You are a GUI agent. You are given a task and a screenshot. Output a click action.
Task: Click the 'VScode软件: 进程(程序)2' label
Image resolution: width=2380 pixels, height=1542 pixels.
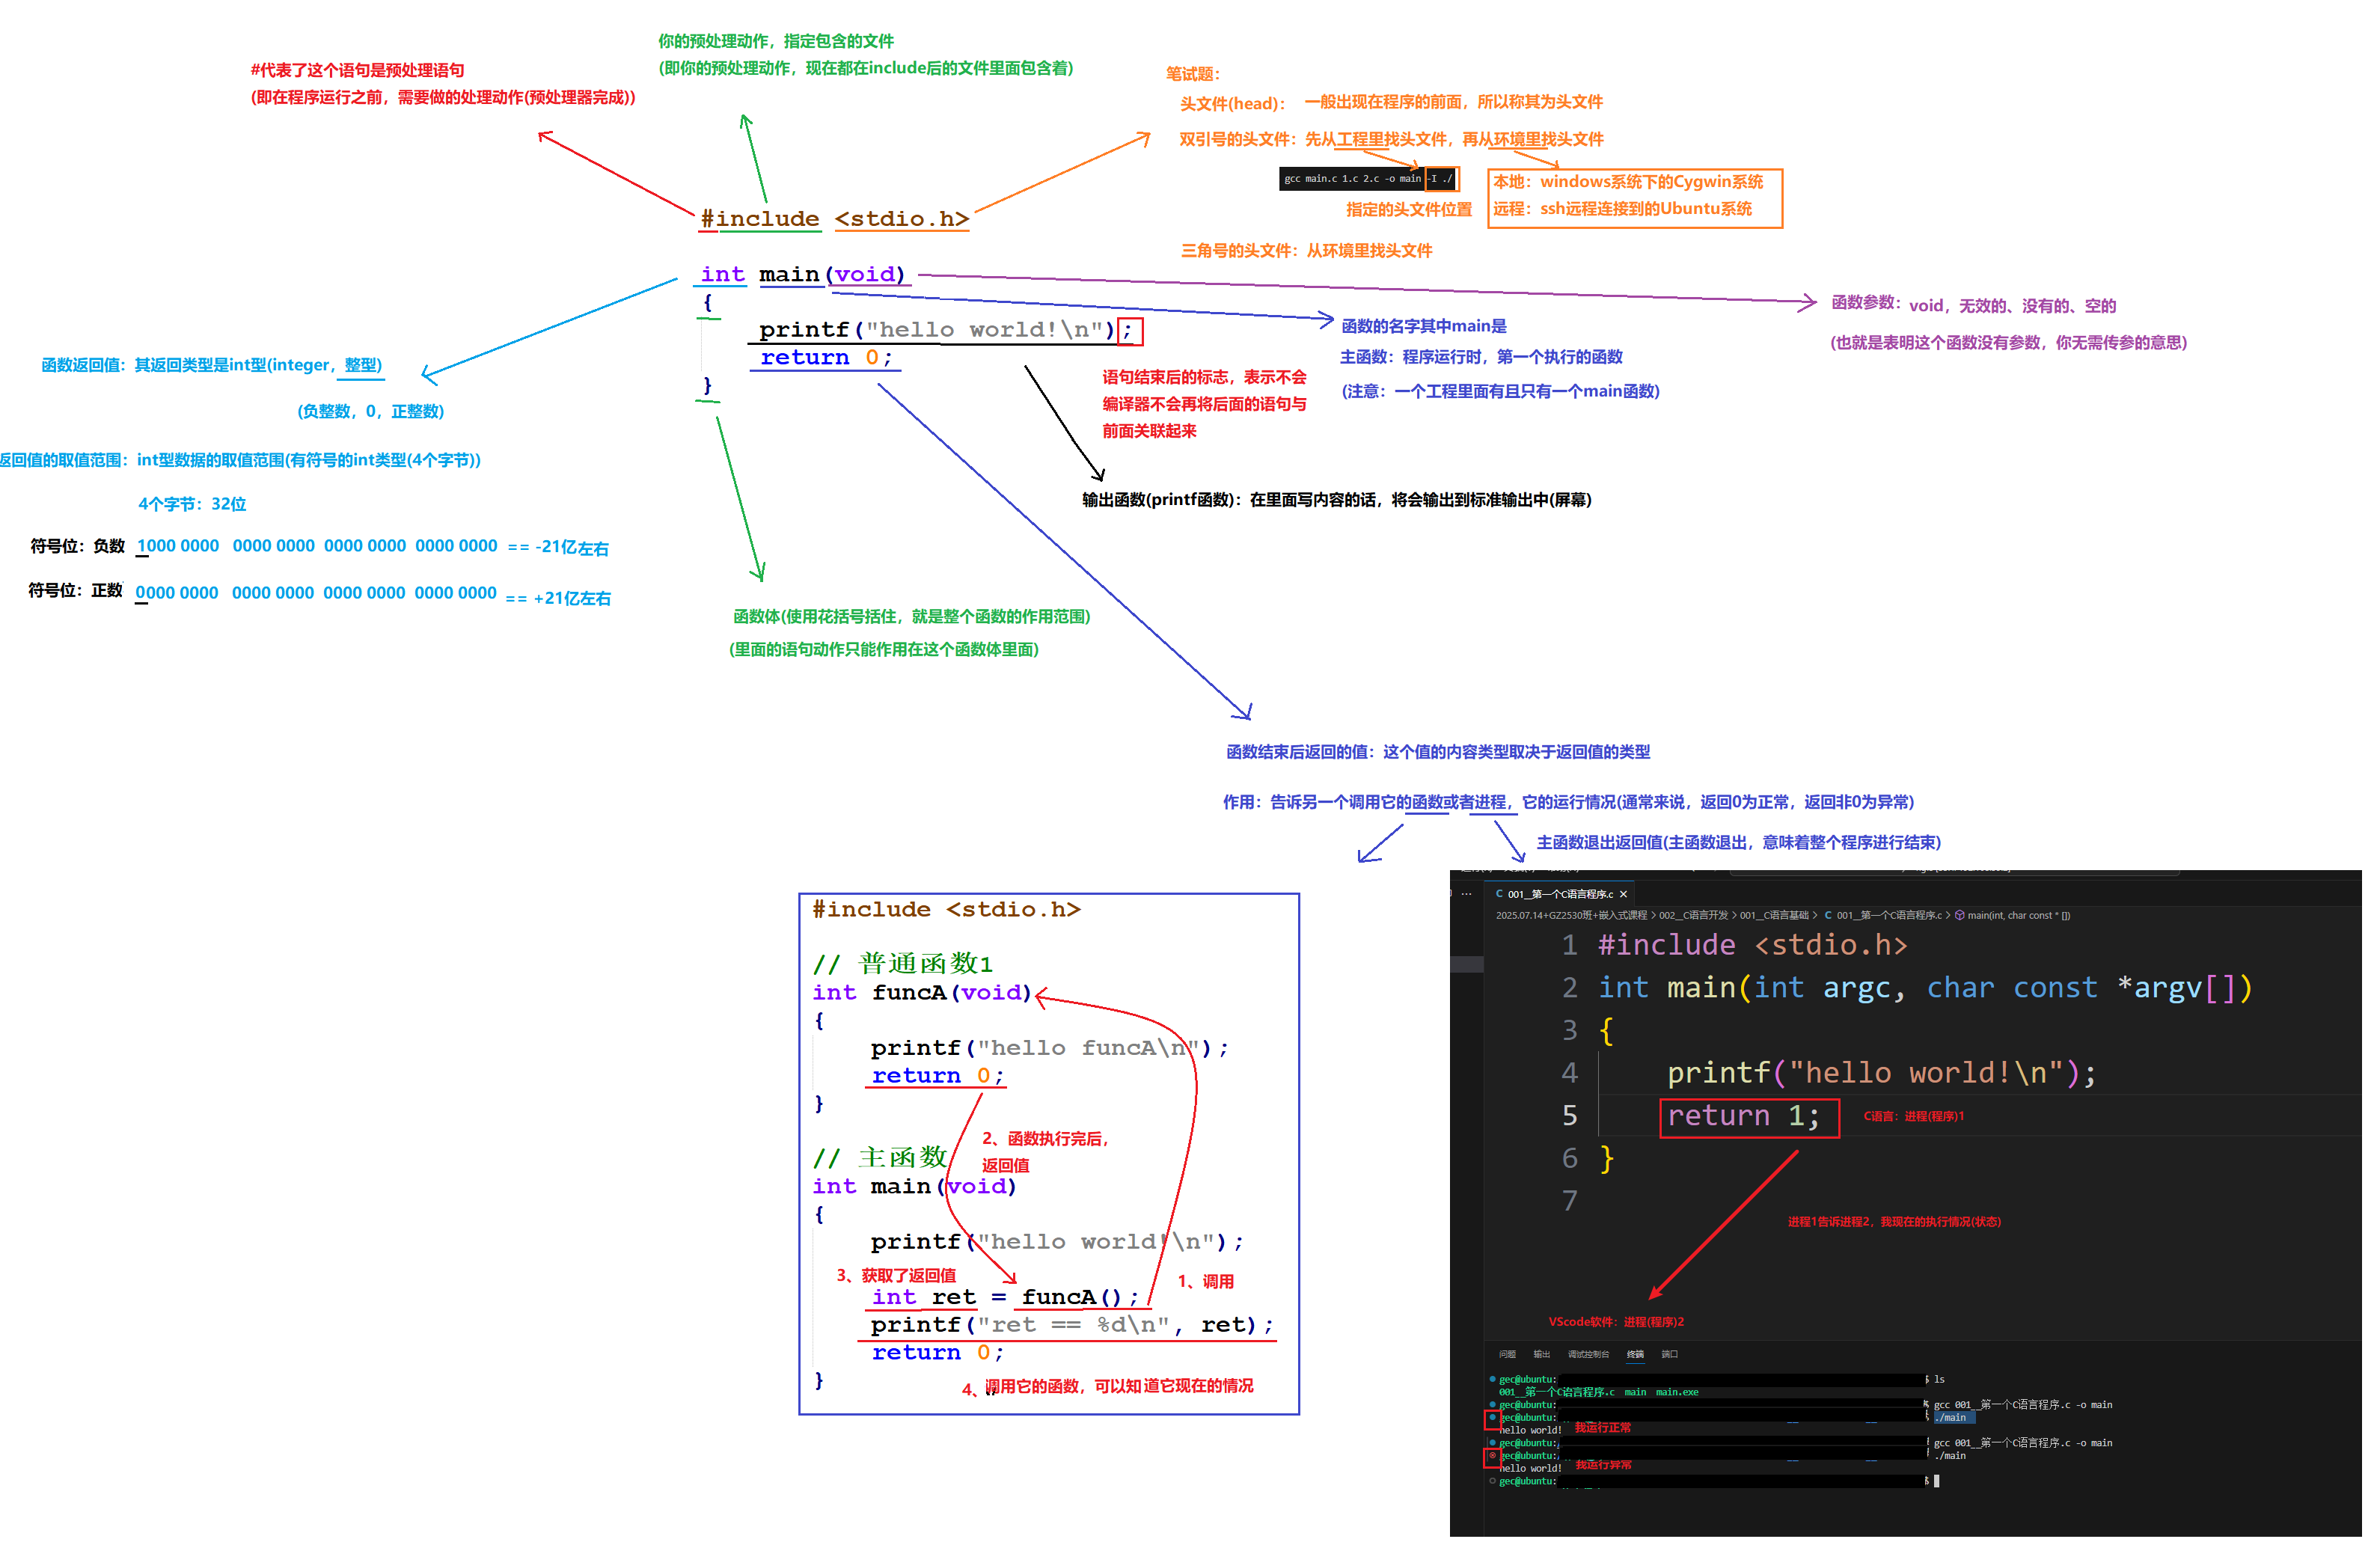(1616, 1322)
